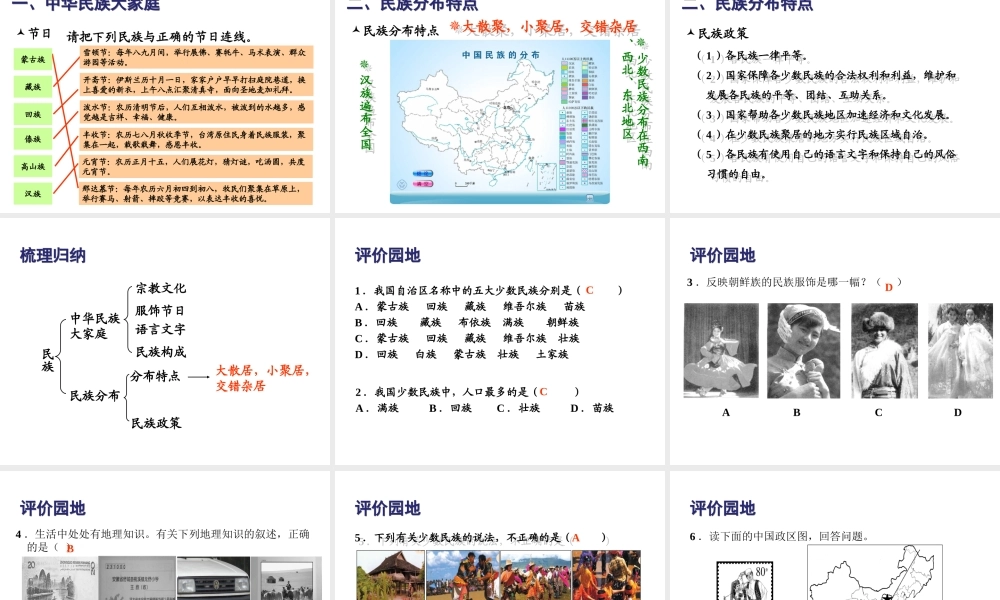Screen dimensions: 1000x600
Task: Open costume photo labeled B
Action: 804,351
